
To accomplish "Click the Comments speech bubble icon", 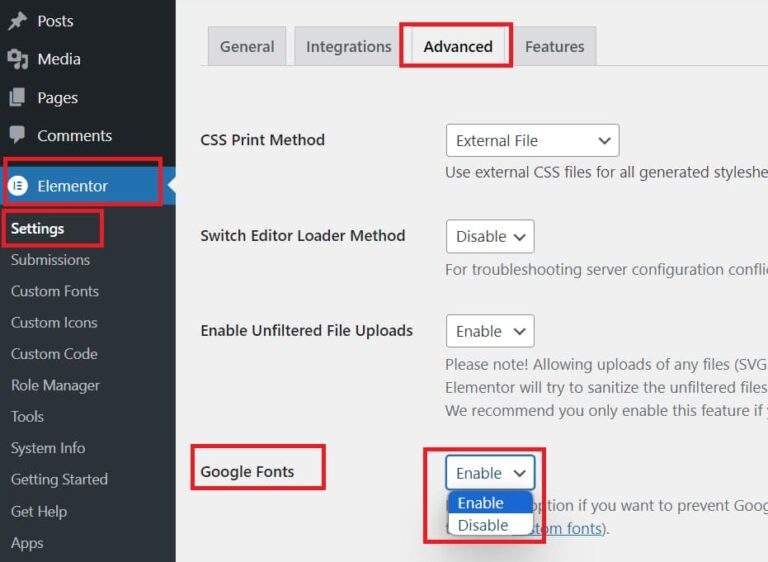I will 17,135.
